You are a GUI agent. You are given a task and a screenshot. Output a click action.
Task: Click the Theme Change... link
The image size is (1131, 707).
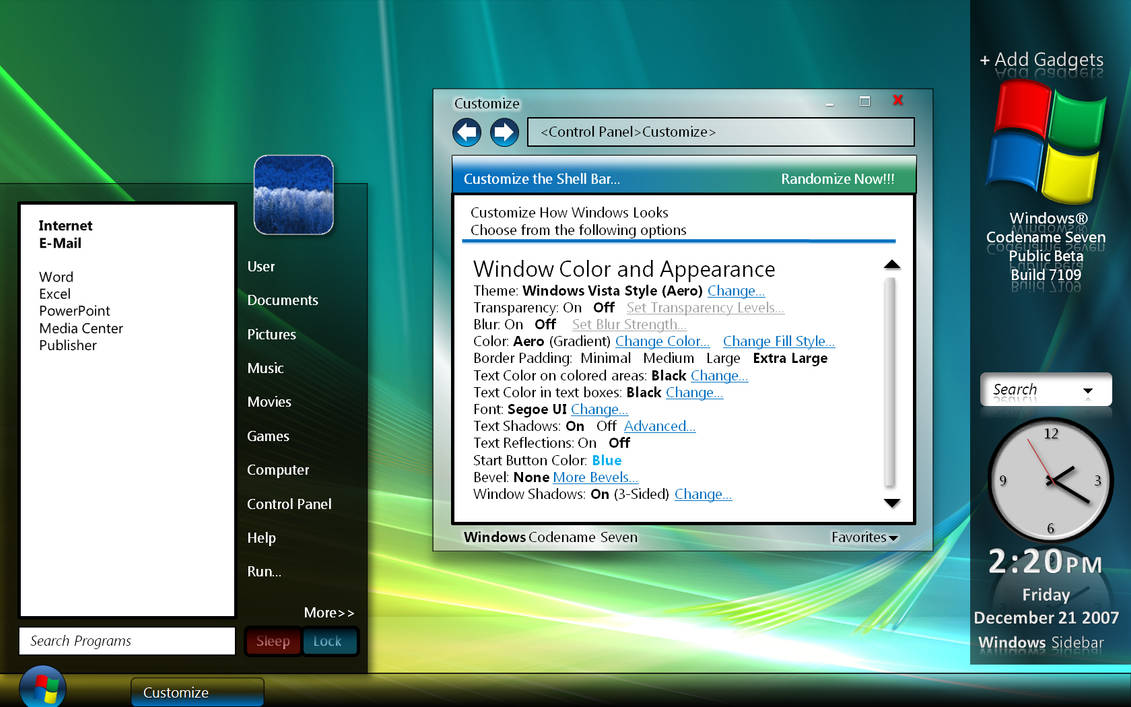pyautogui.click(x=736, y=291)
